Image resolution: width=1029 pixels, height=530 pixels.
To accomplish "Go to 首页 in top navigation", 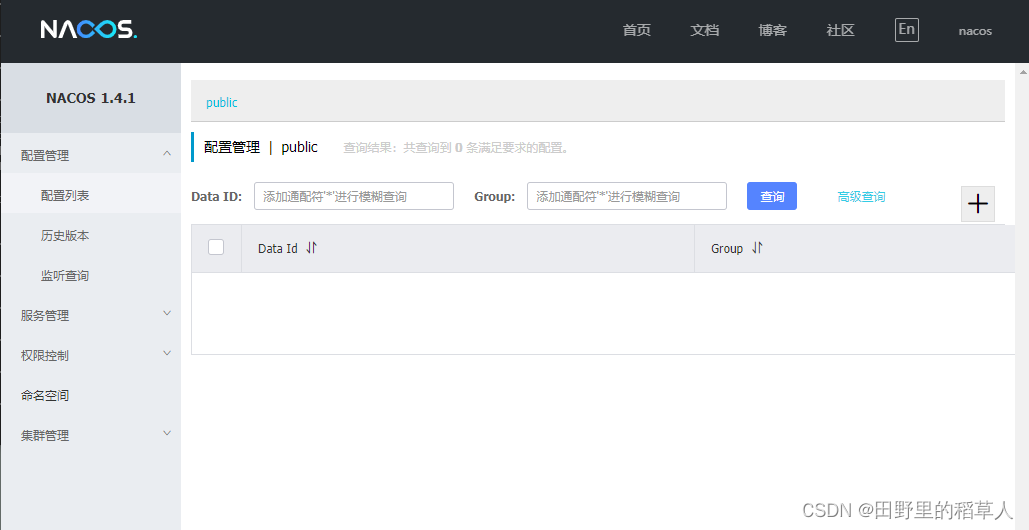I will click(x=637, y=30).
